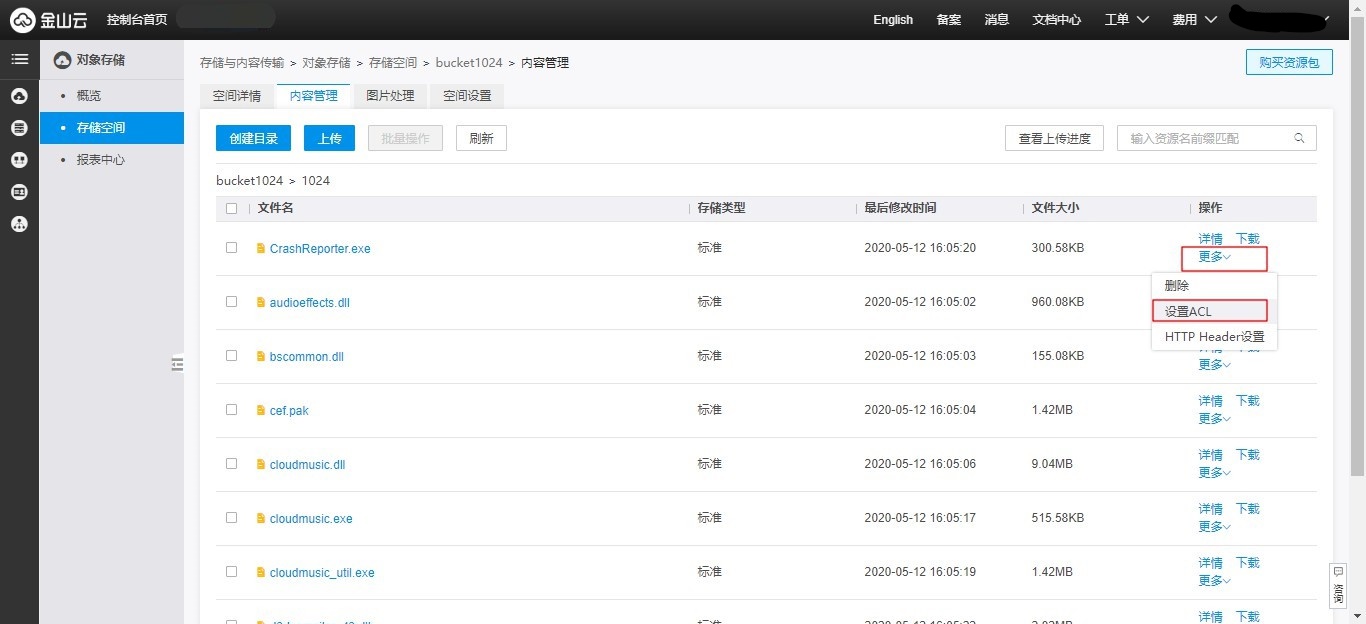Screen dimensions: 1366x624
Task: Expand 更多 menu for cloudmusic_util.exe
Action: coord(1214,581)
